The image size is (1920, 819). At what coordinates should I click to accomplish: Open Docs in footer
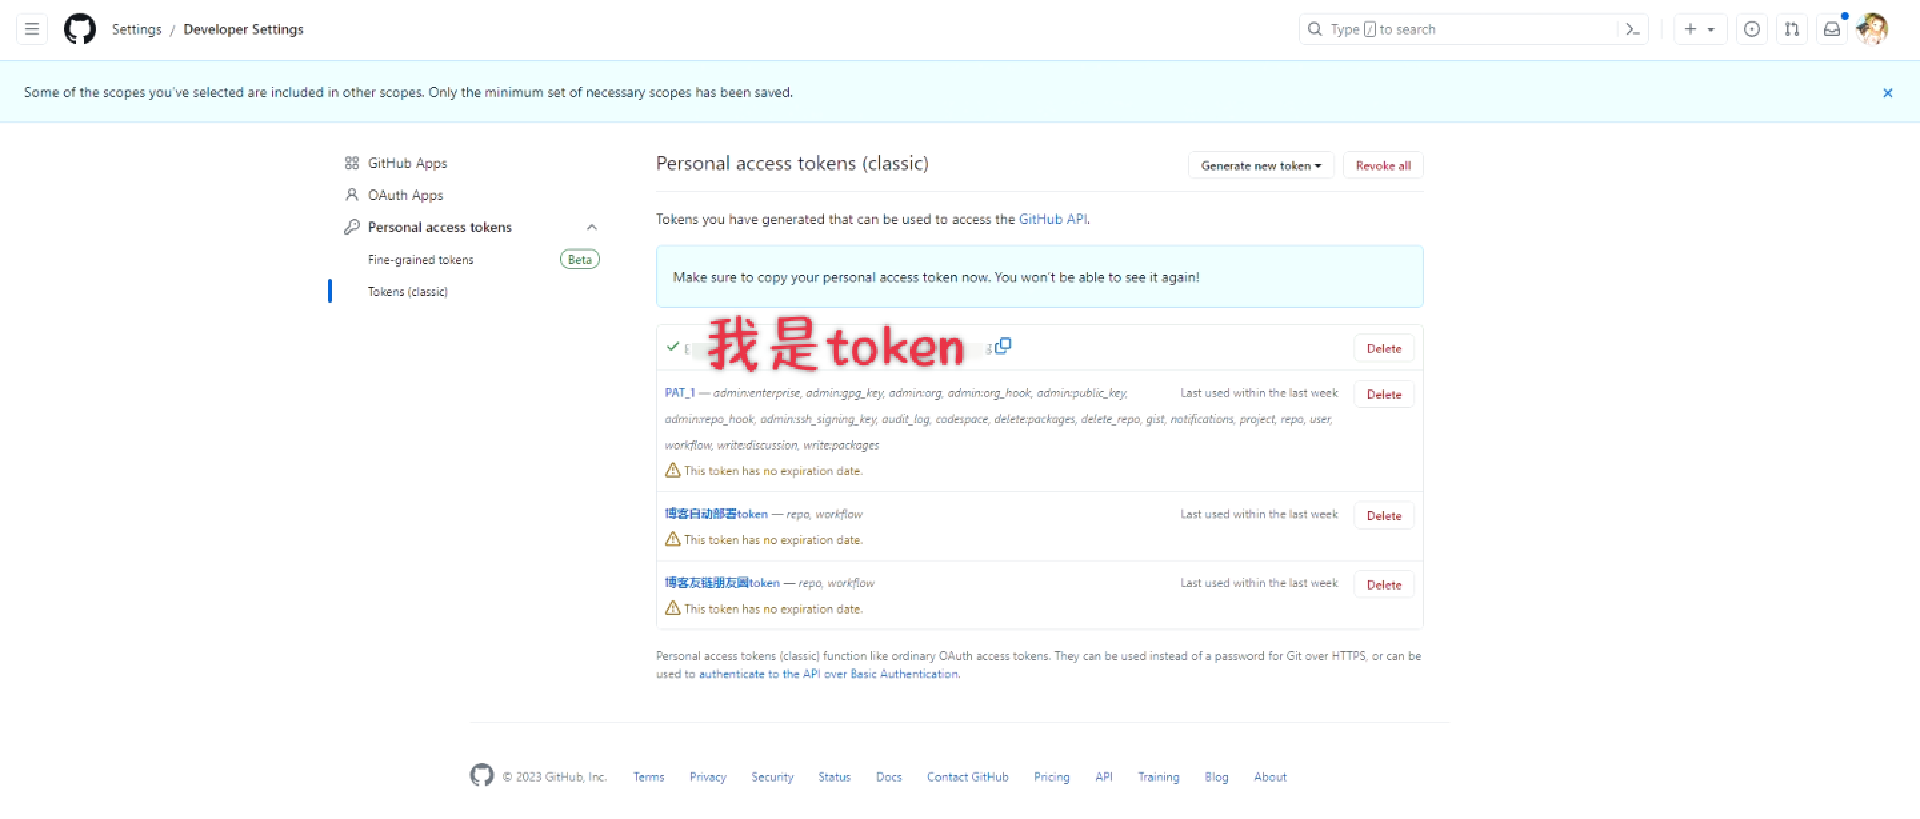click(889, 777)
